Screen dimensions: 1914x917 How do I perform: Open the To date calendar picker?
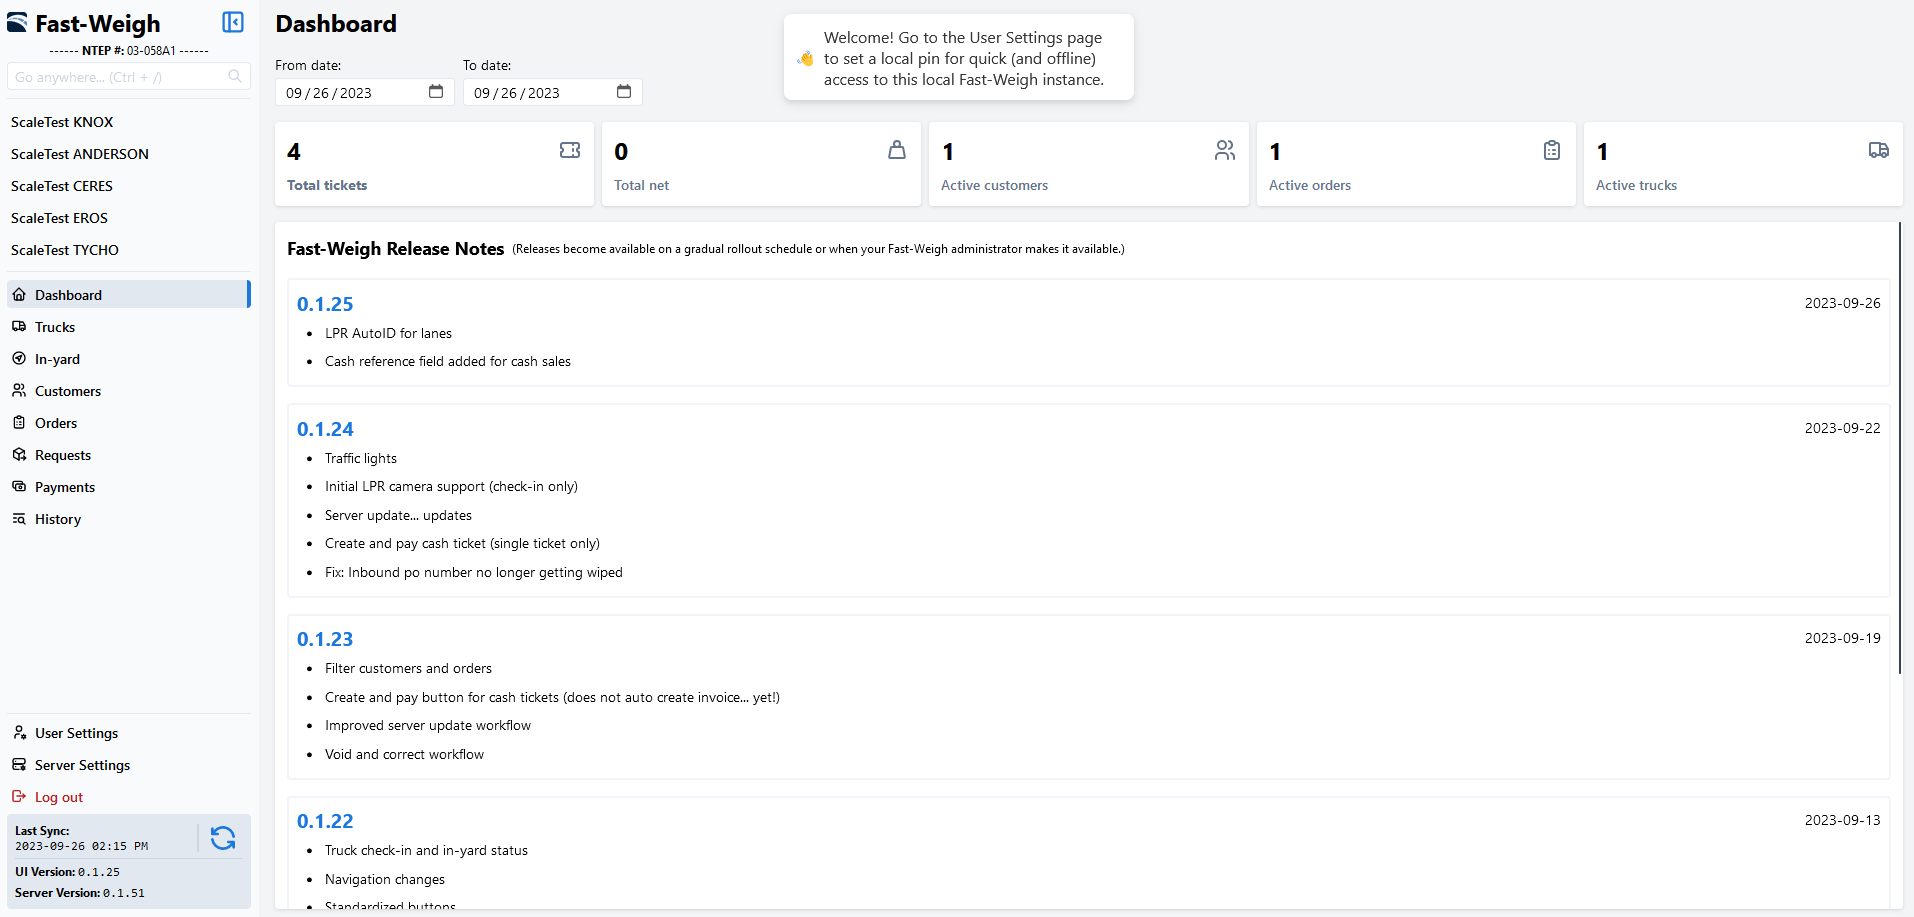coord(624,92)
